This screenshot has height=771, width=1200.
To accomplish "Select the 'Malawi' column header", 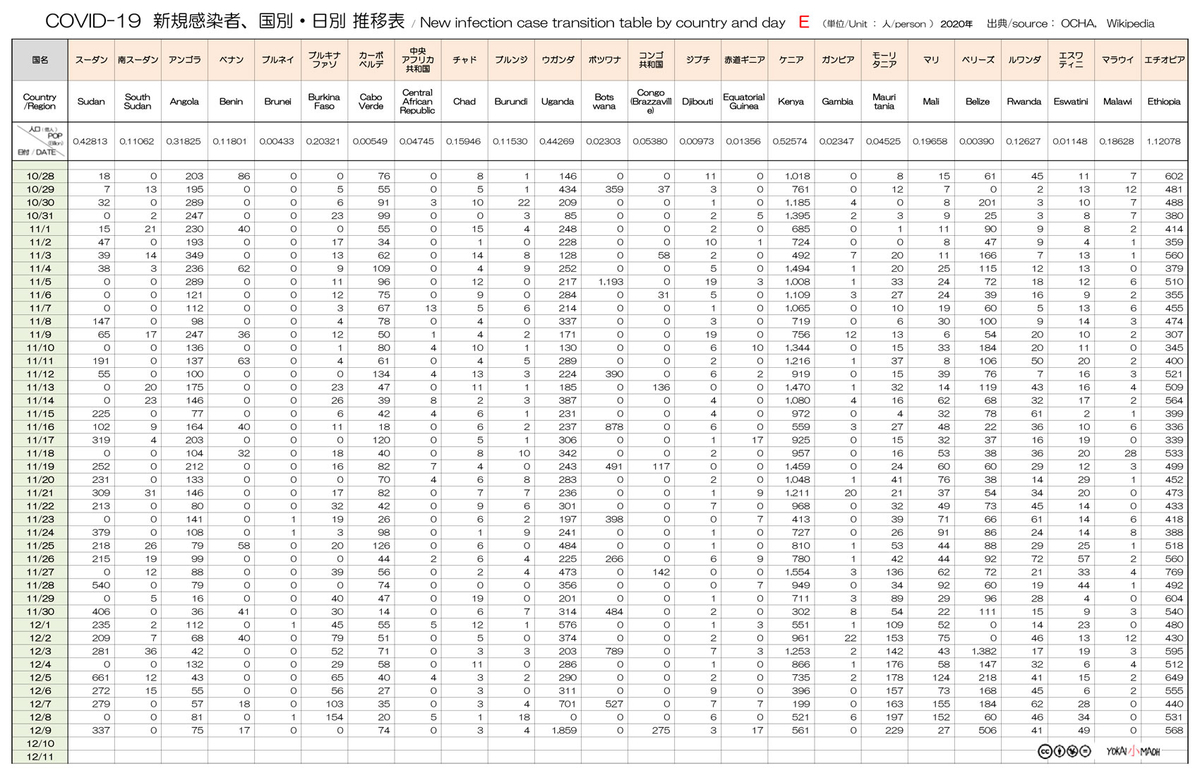I will (1117, 102).
